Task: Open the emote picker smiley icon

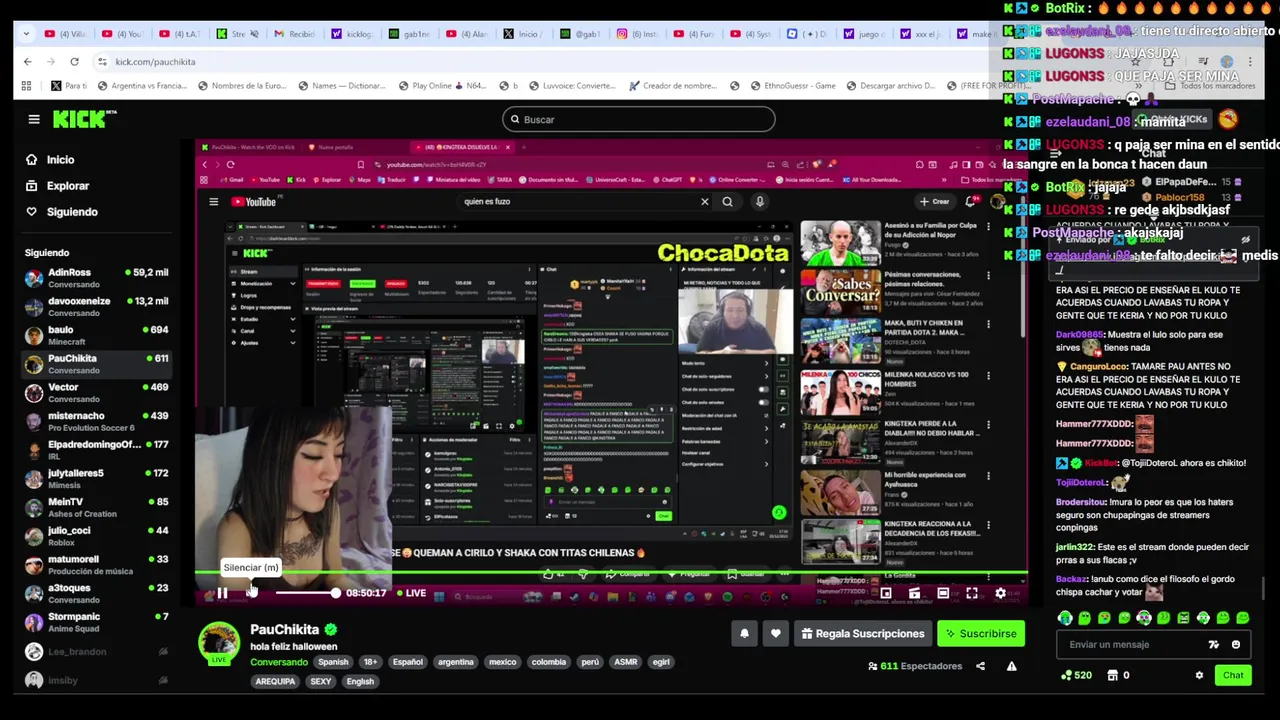Action: pos(1236,645)
